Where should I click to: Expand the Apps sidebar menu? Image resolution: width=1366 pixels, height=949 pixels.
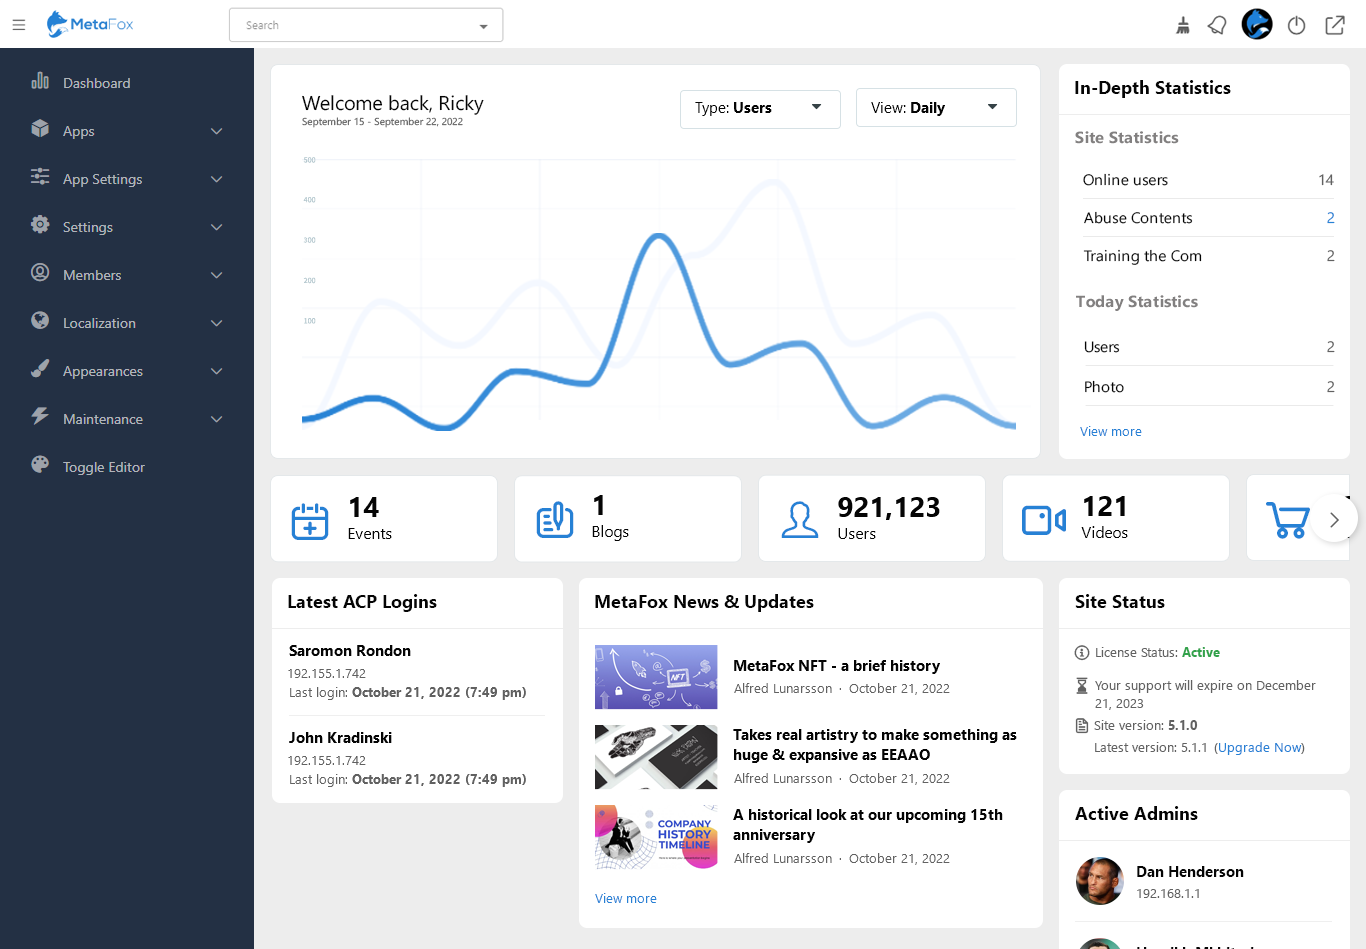point(127,131)
